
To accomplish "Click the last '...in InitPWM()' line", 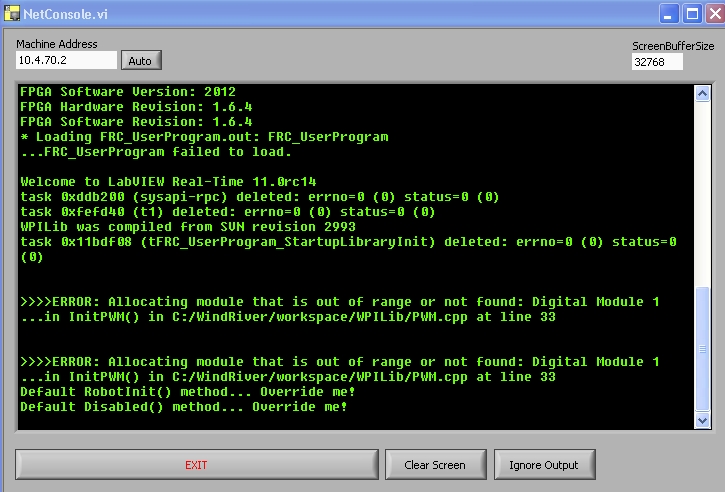I will point(288,377).
